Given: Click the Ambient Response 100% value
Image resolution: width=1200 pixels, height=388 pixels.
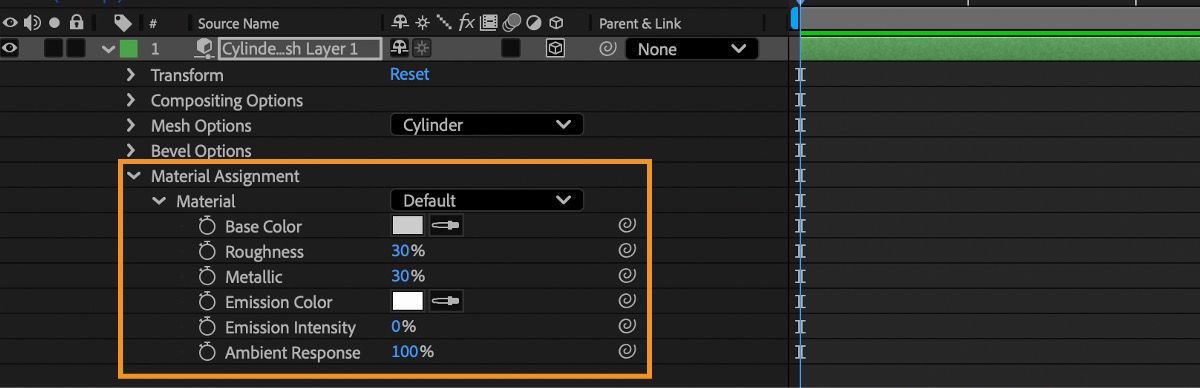Looking at the screenshot, I should pyautogui.click(x=412, y=352).
